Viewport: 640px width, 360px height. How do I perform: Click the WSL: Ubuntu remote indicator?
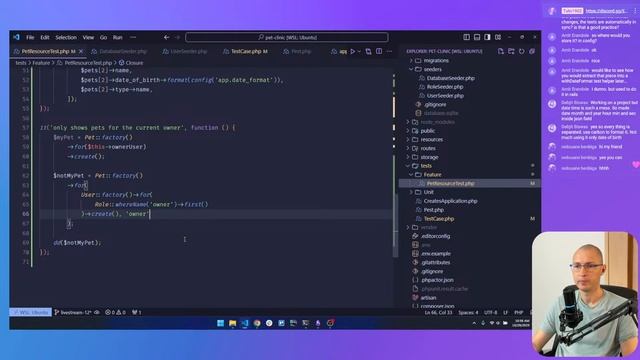pos(31,312)
